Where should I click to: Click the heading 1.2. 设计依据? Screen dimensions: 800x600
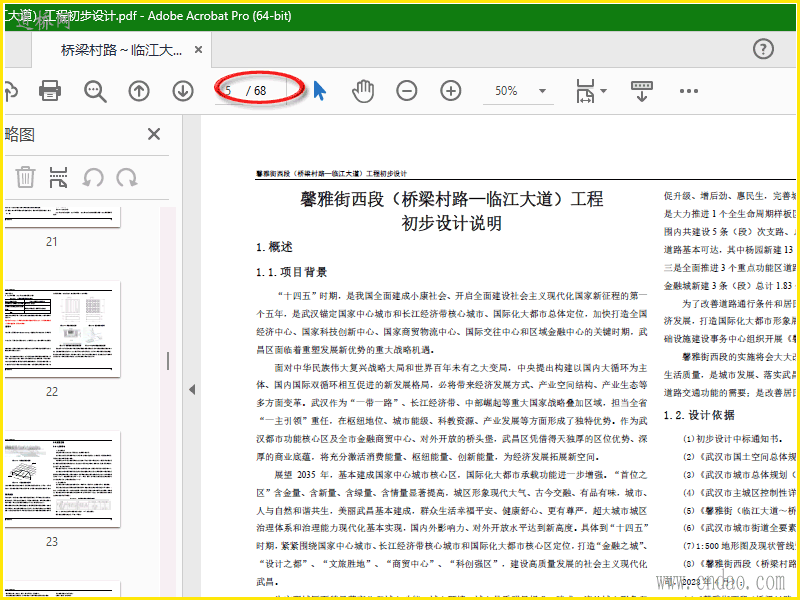click(699, 415)
